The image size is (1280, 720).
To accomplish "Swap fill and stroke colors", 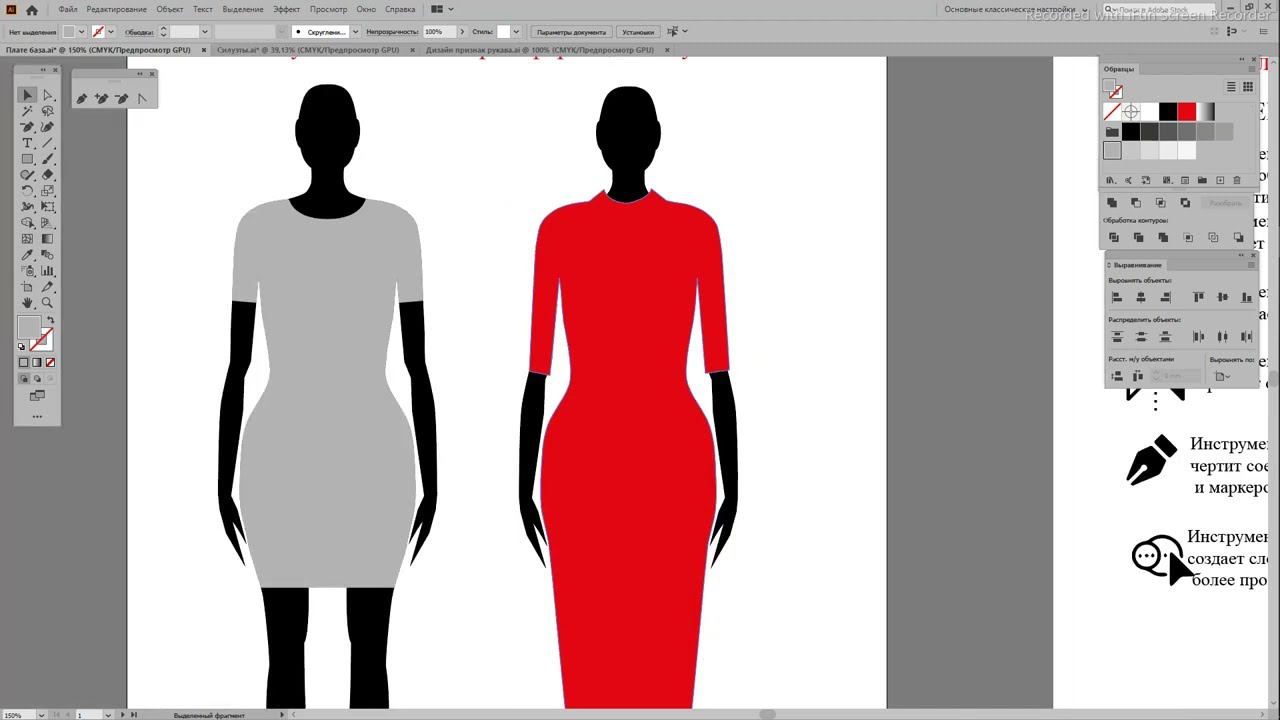I will (50, 320).
